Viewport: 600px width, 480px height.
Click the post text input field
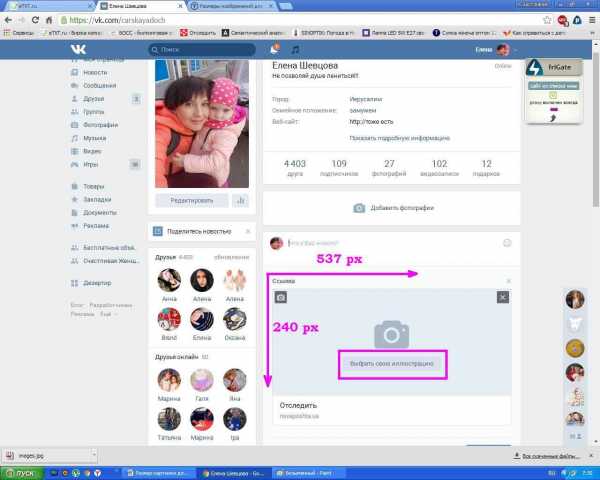pos(393,243)
